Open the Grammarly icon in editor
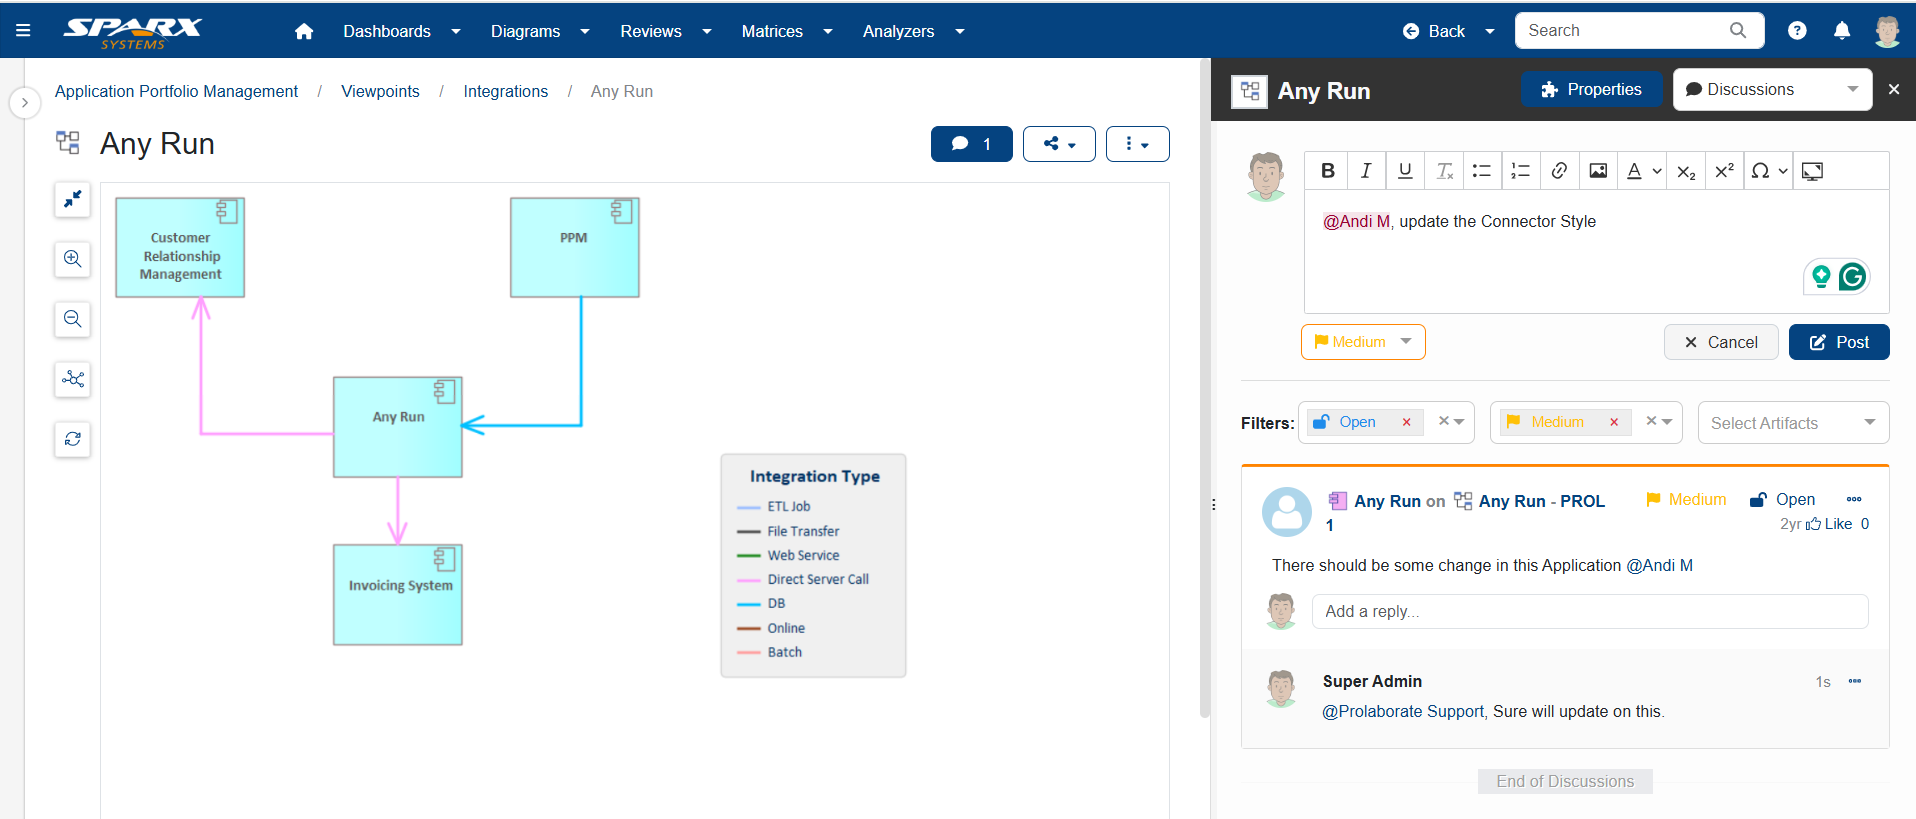This screenshot has width=1916, height=819. (x=1852, y=276)
